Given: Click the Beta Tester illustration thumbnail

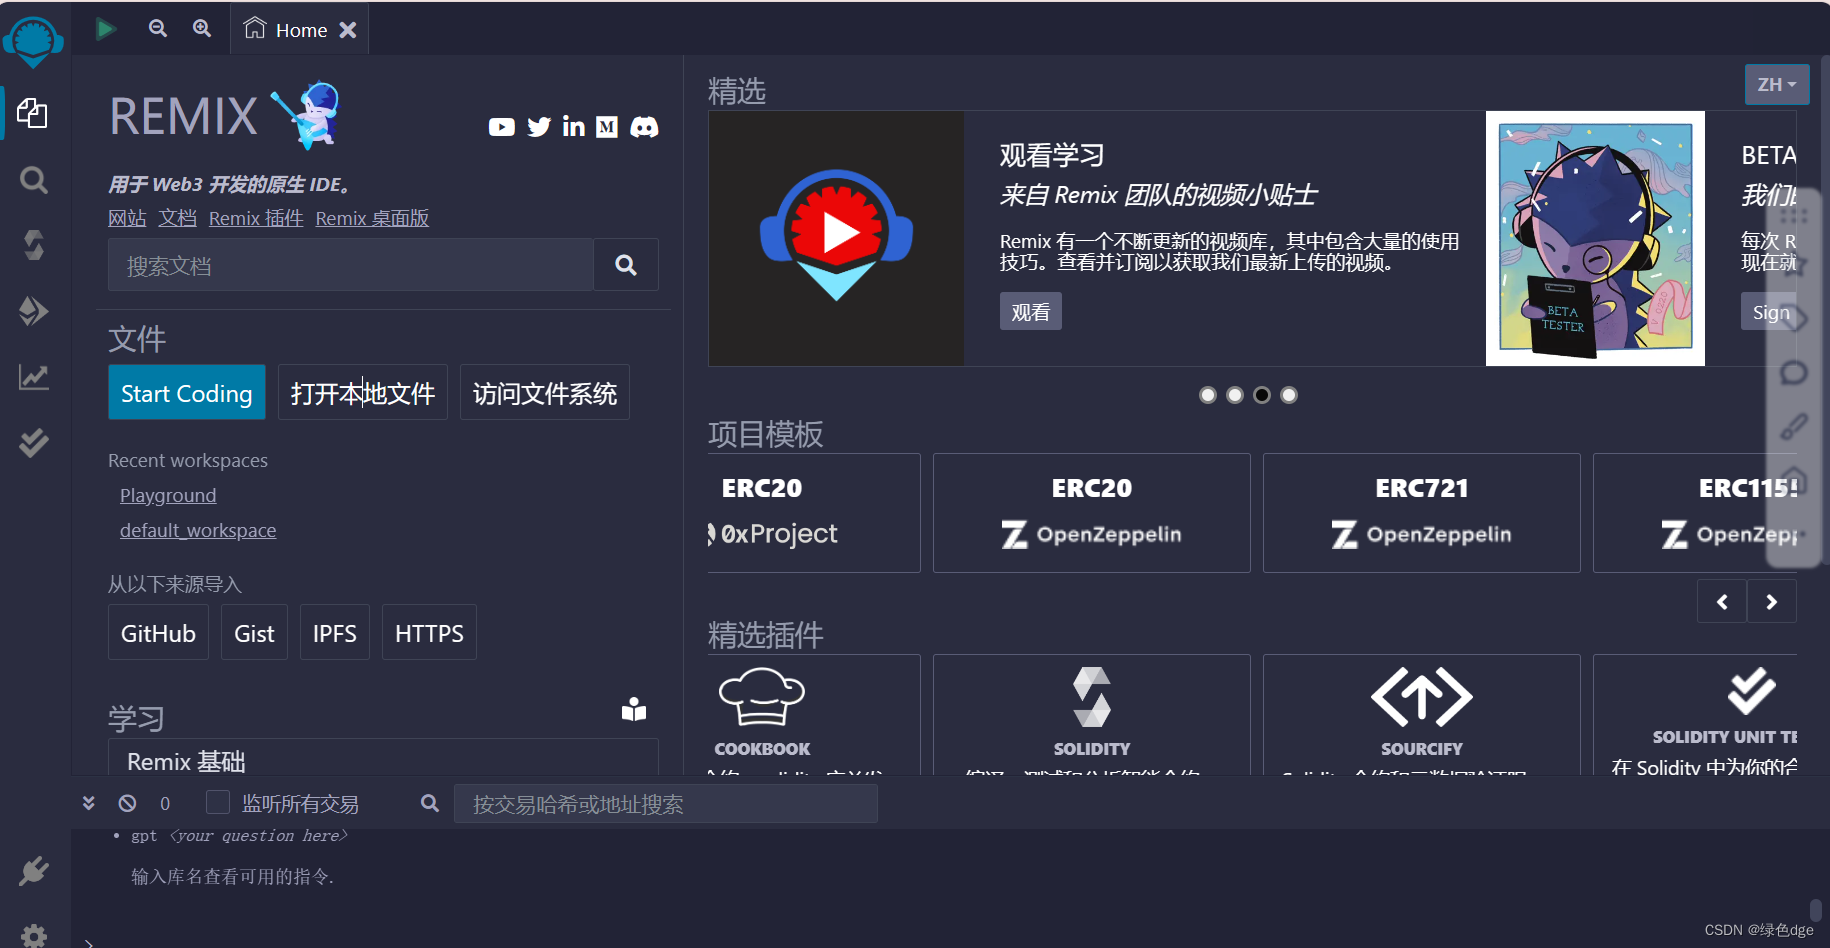Looking at the screenshot, I should pos(1595,238).
